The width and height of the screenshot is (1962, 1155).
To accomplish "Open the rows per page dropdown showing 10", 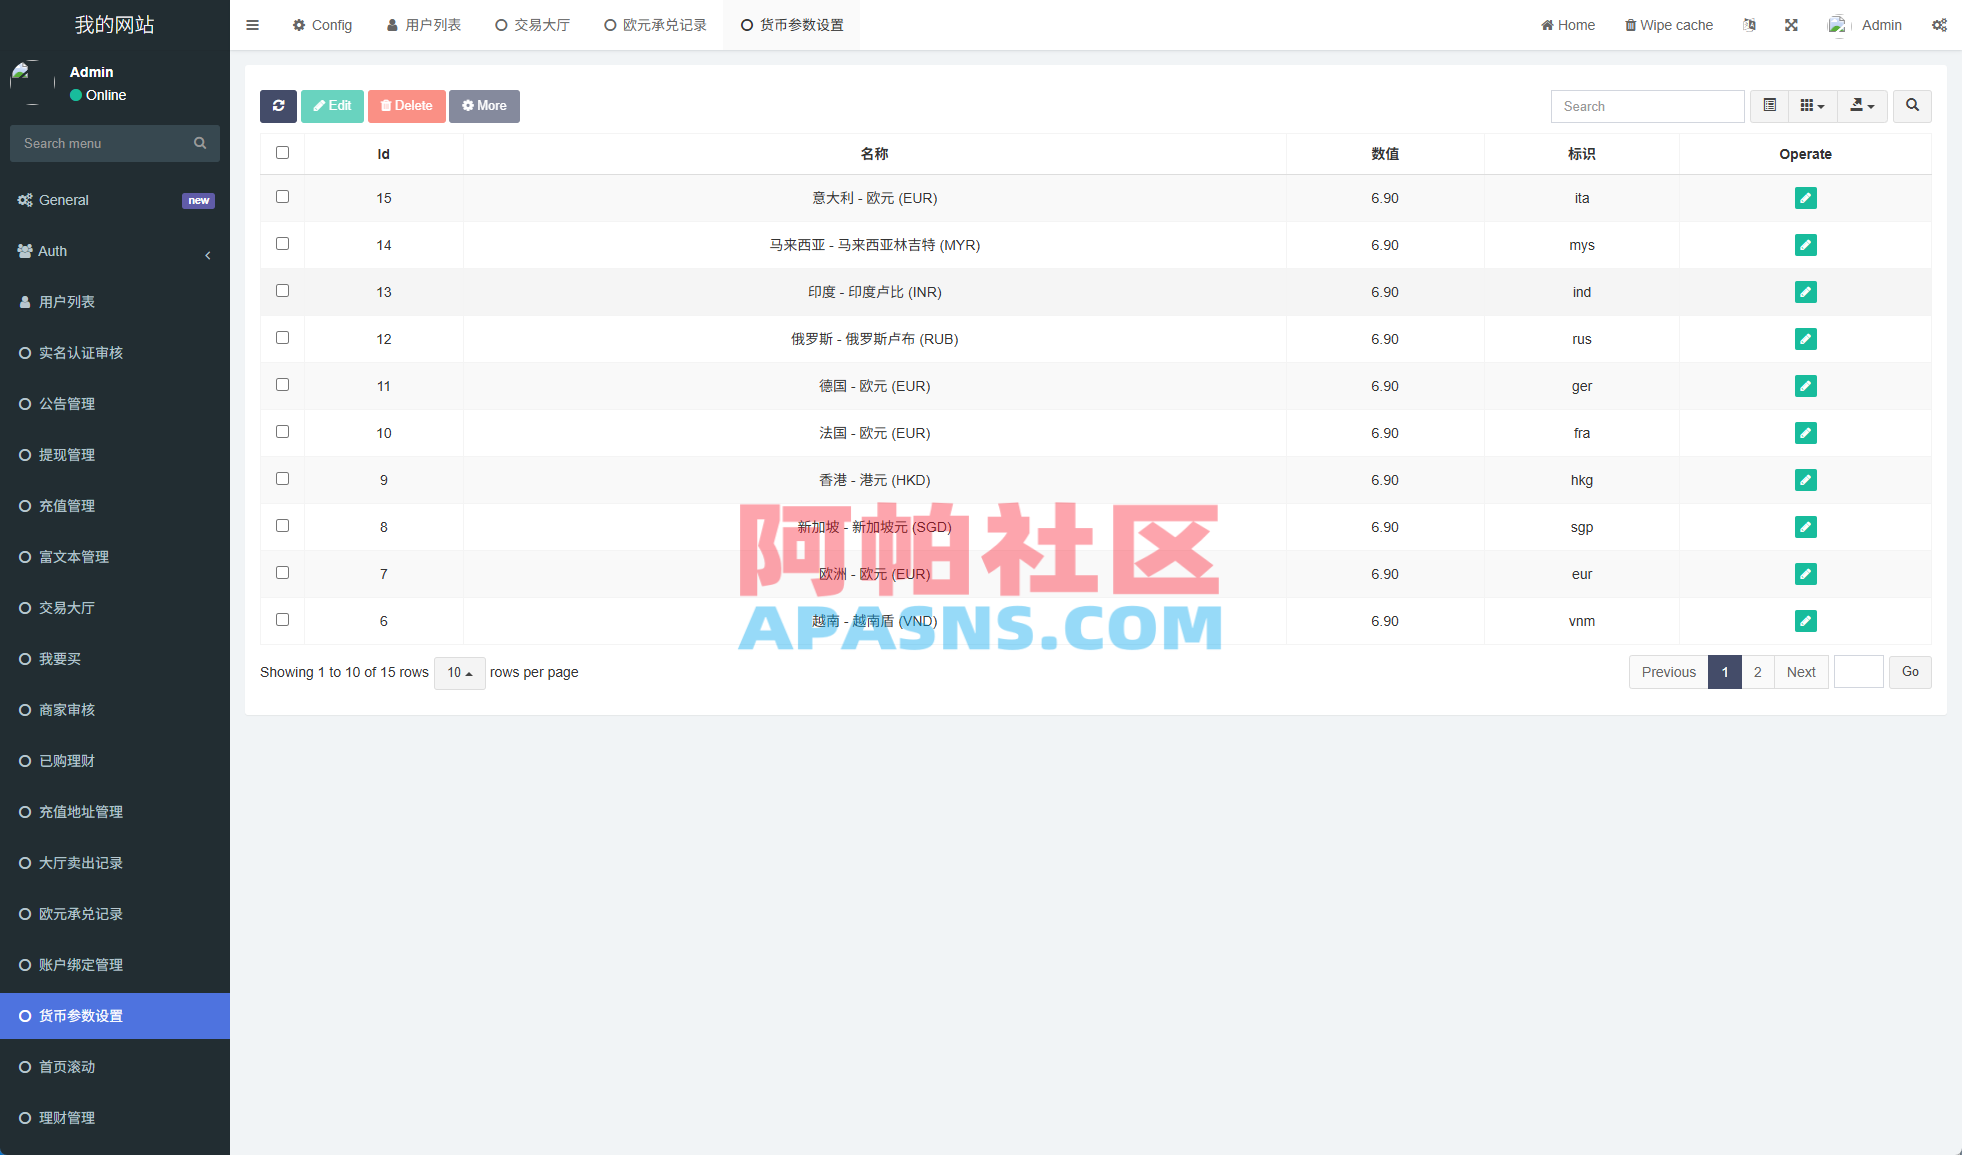I will tap(459, 673).
